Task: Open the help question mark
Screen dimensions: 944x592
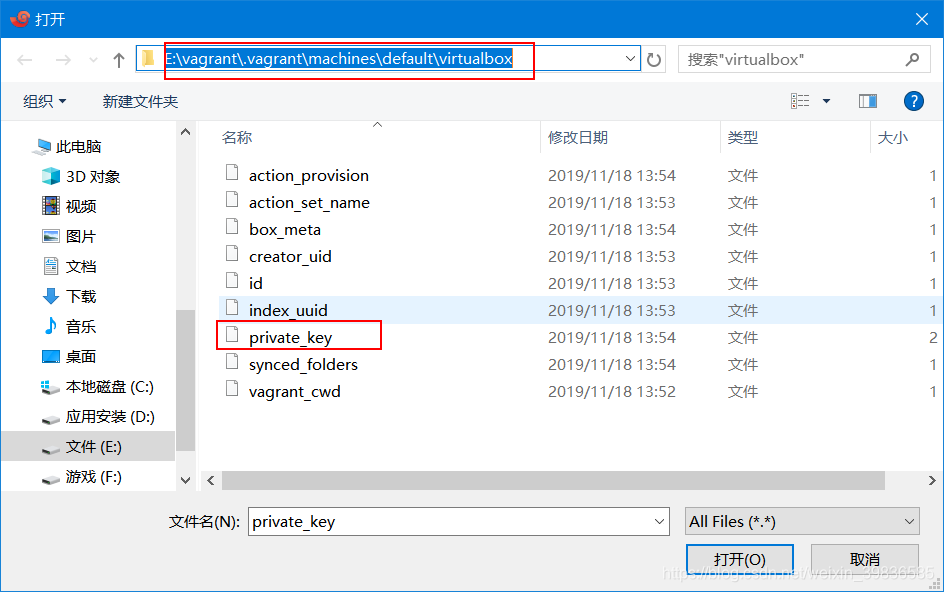Action: coord(913,101)
